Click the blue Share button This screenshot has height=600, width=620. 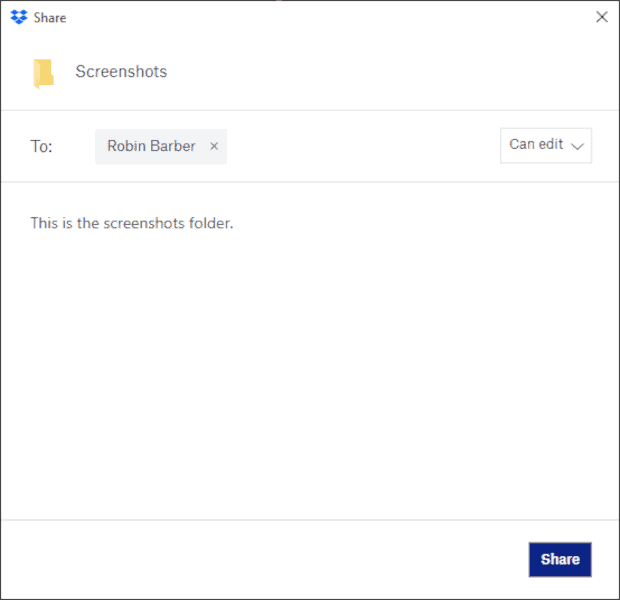560,559
